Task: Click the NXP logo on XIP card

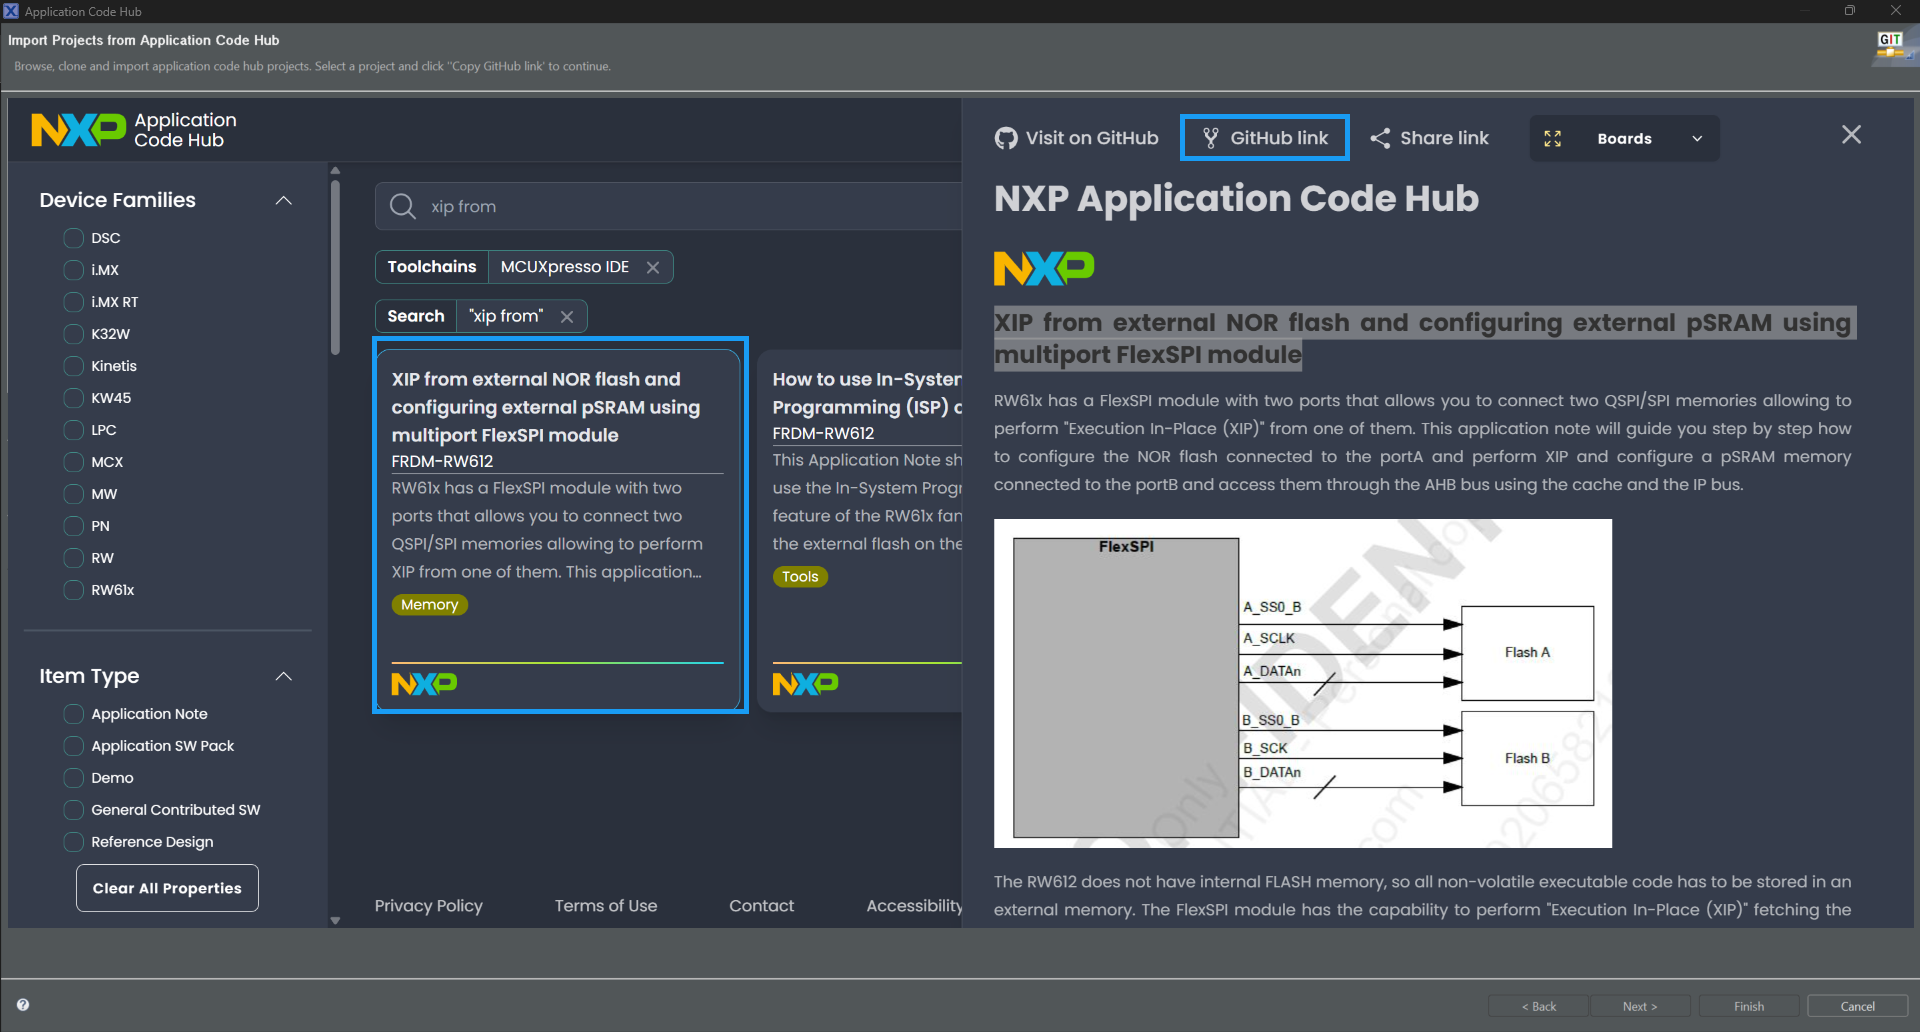Action: point(424,684)
